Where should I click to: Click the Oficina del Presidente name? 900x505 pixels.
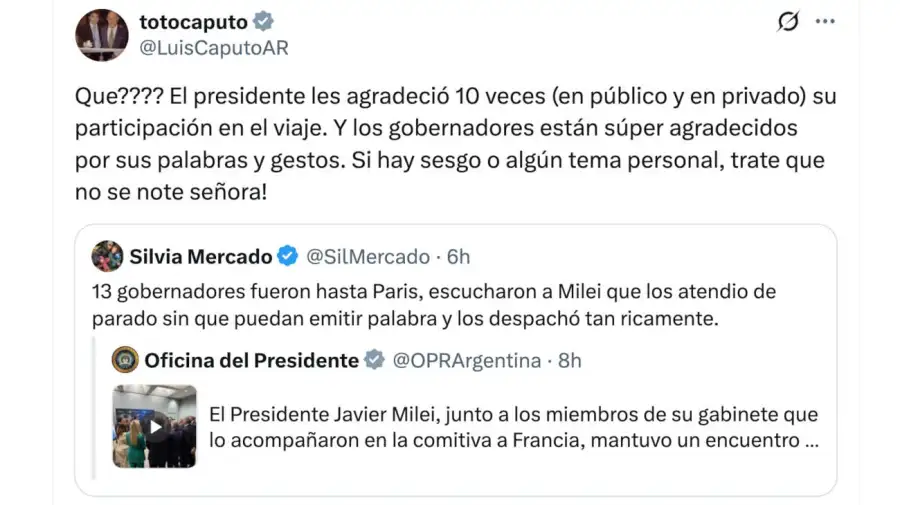[251, 360]
